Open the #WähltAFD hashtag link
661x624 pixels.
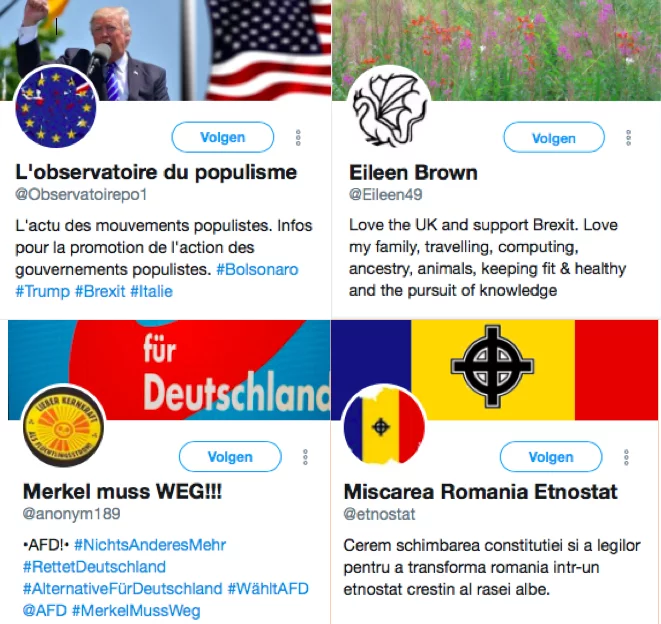pos(268,589)
